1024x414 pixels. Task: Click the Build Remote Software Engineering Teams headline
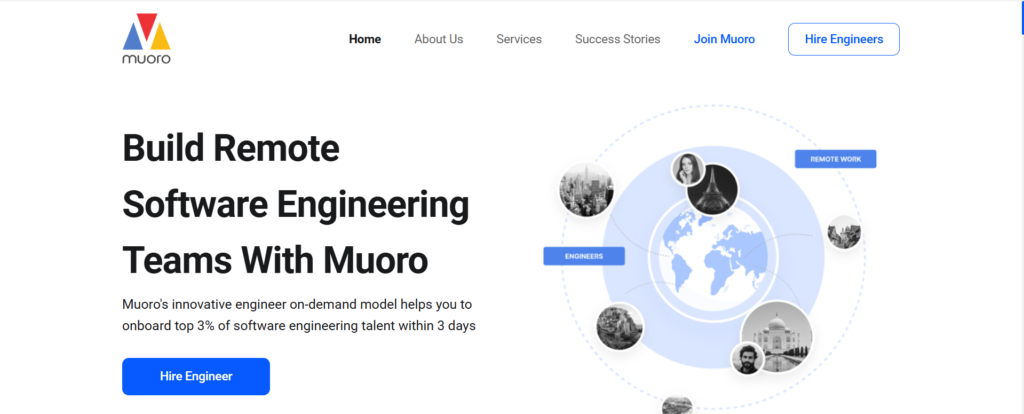click(x=295, y=205)
